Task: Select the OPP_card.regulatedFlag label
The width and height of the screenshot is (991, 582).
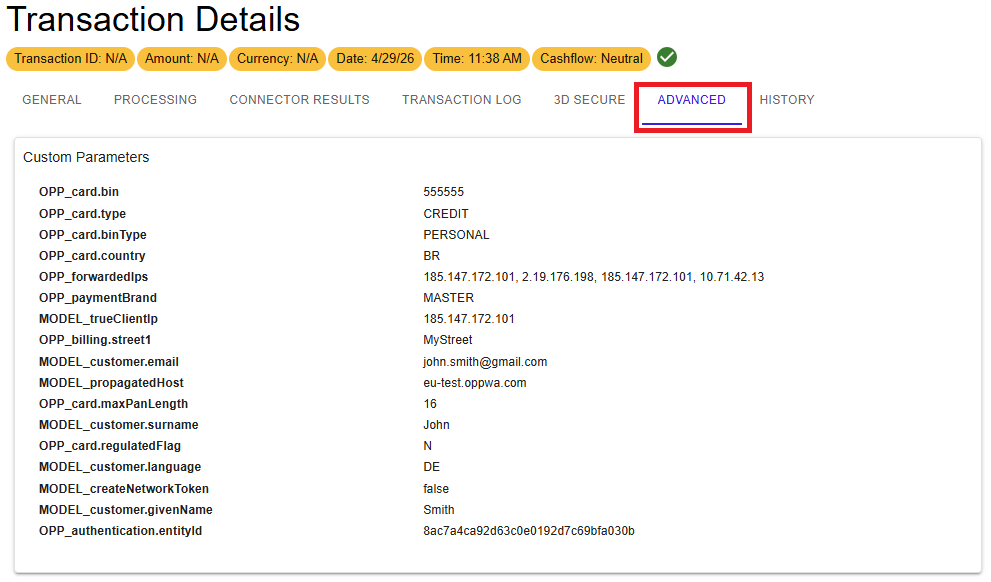Action: 110,446
